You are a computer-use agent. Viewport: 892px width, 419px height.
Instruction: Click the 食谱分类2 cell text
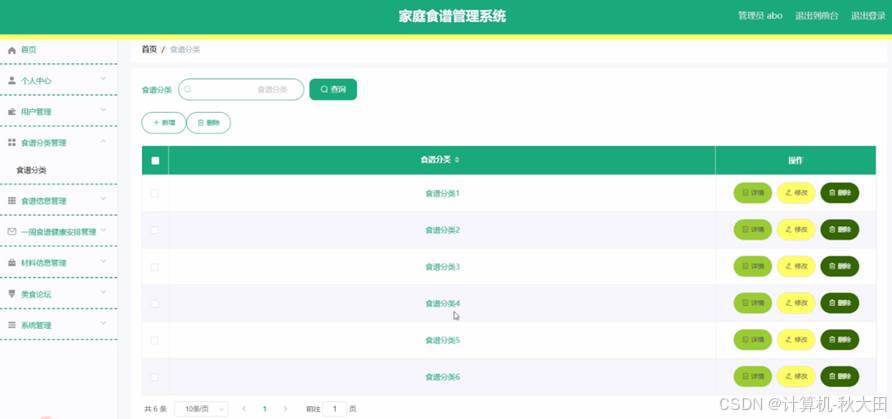443,230
